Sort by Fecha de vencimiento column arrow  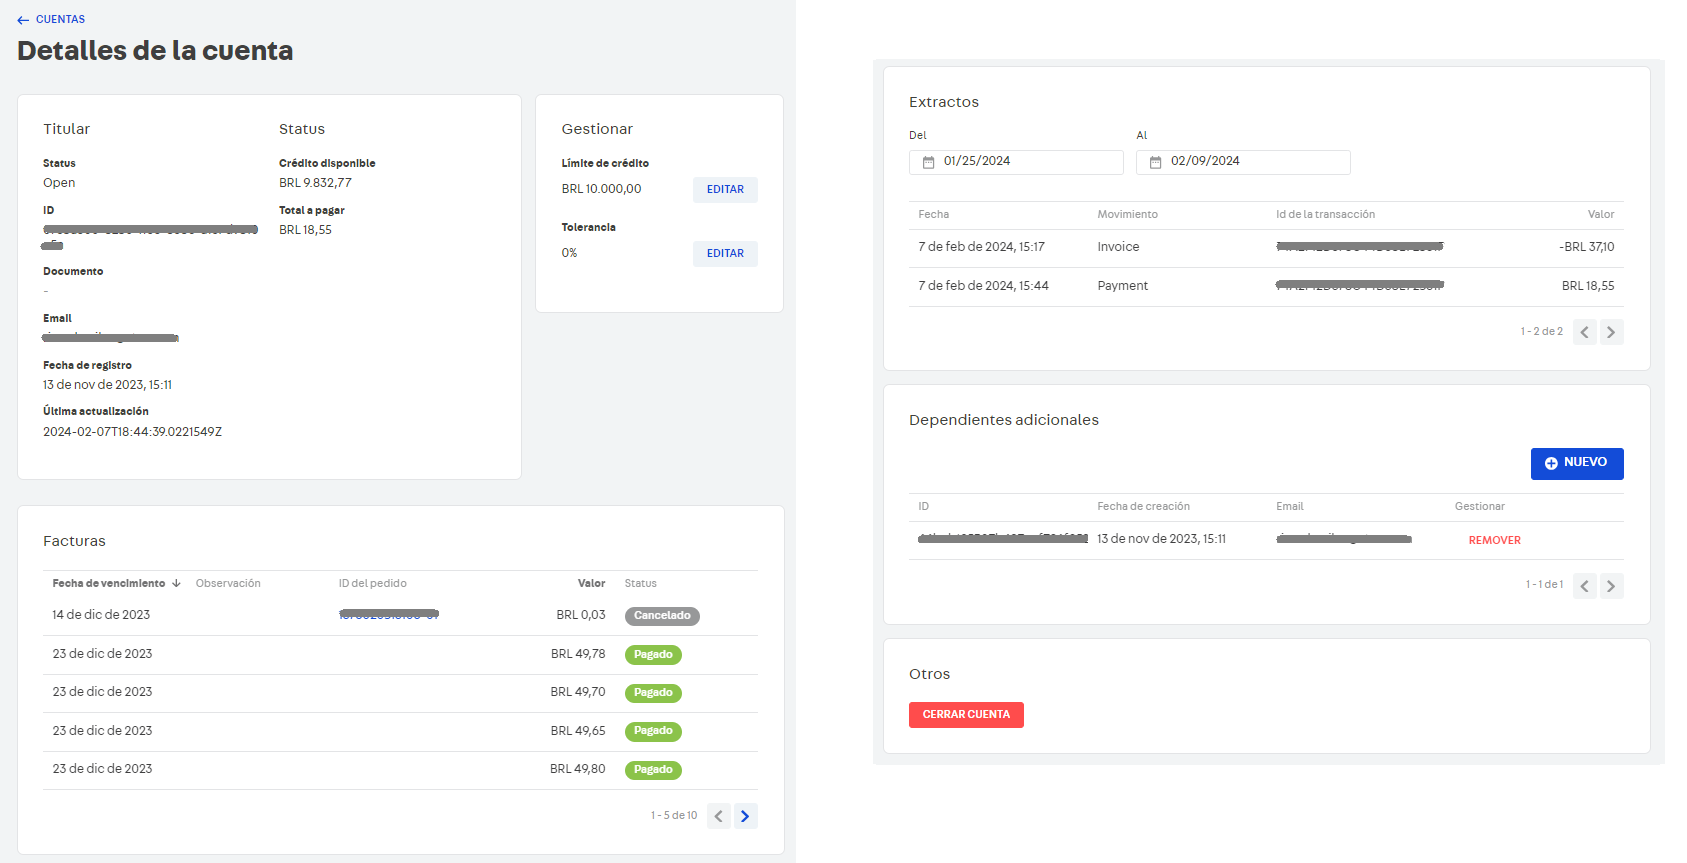point(176,583)
